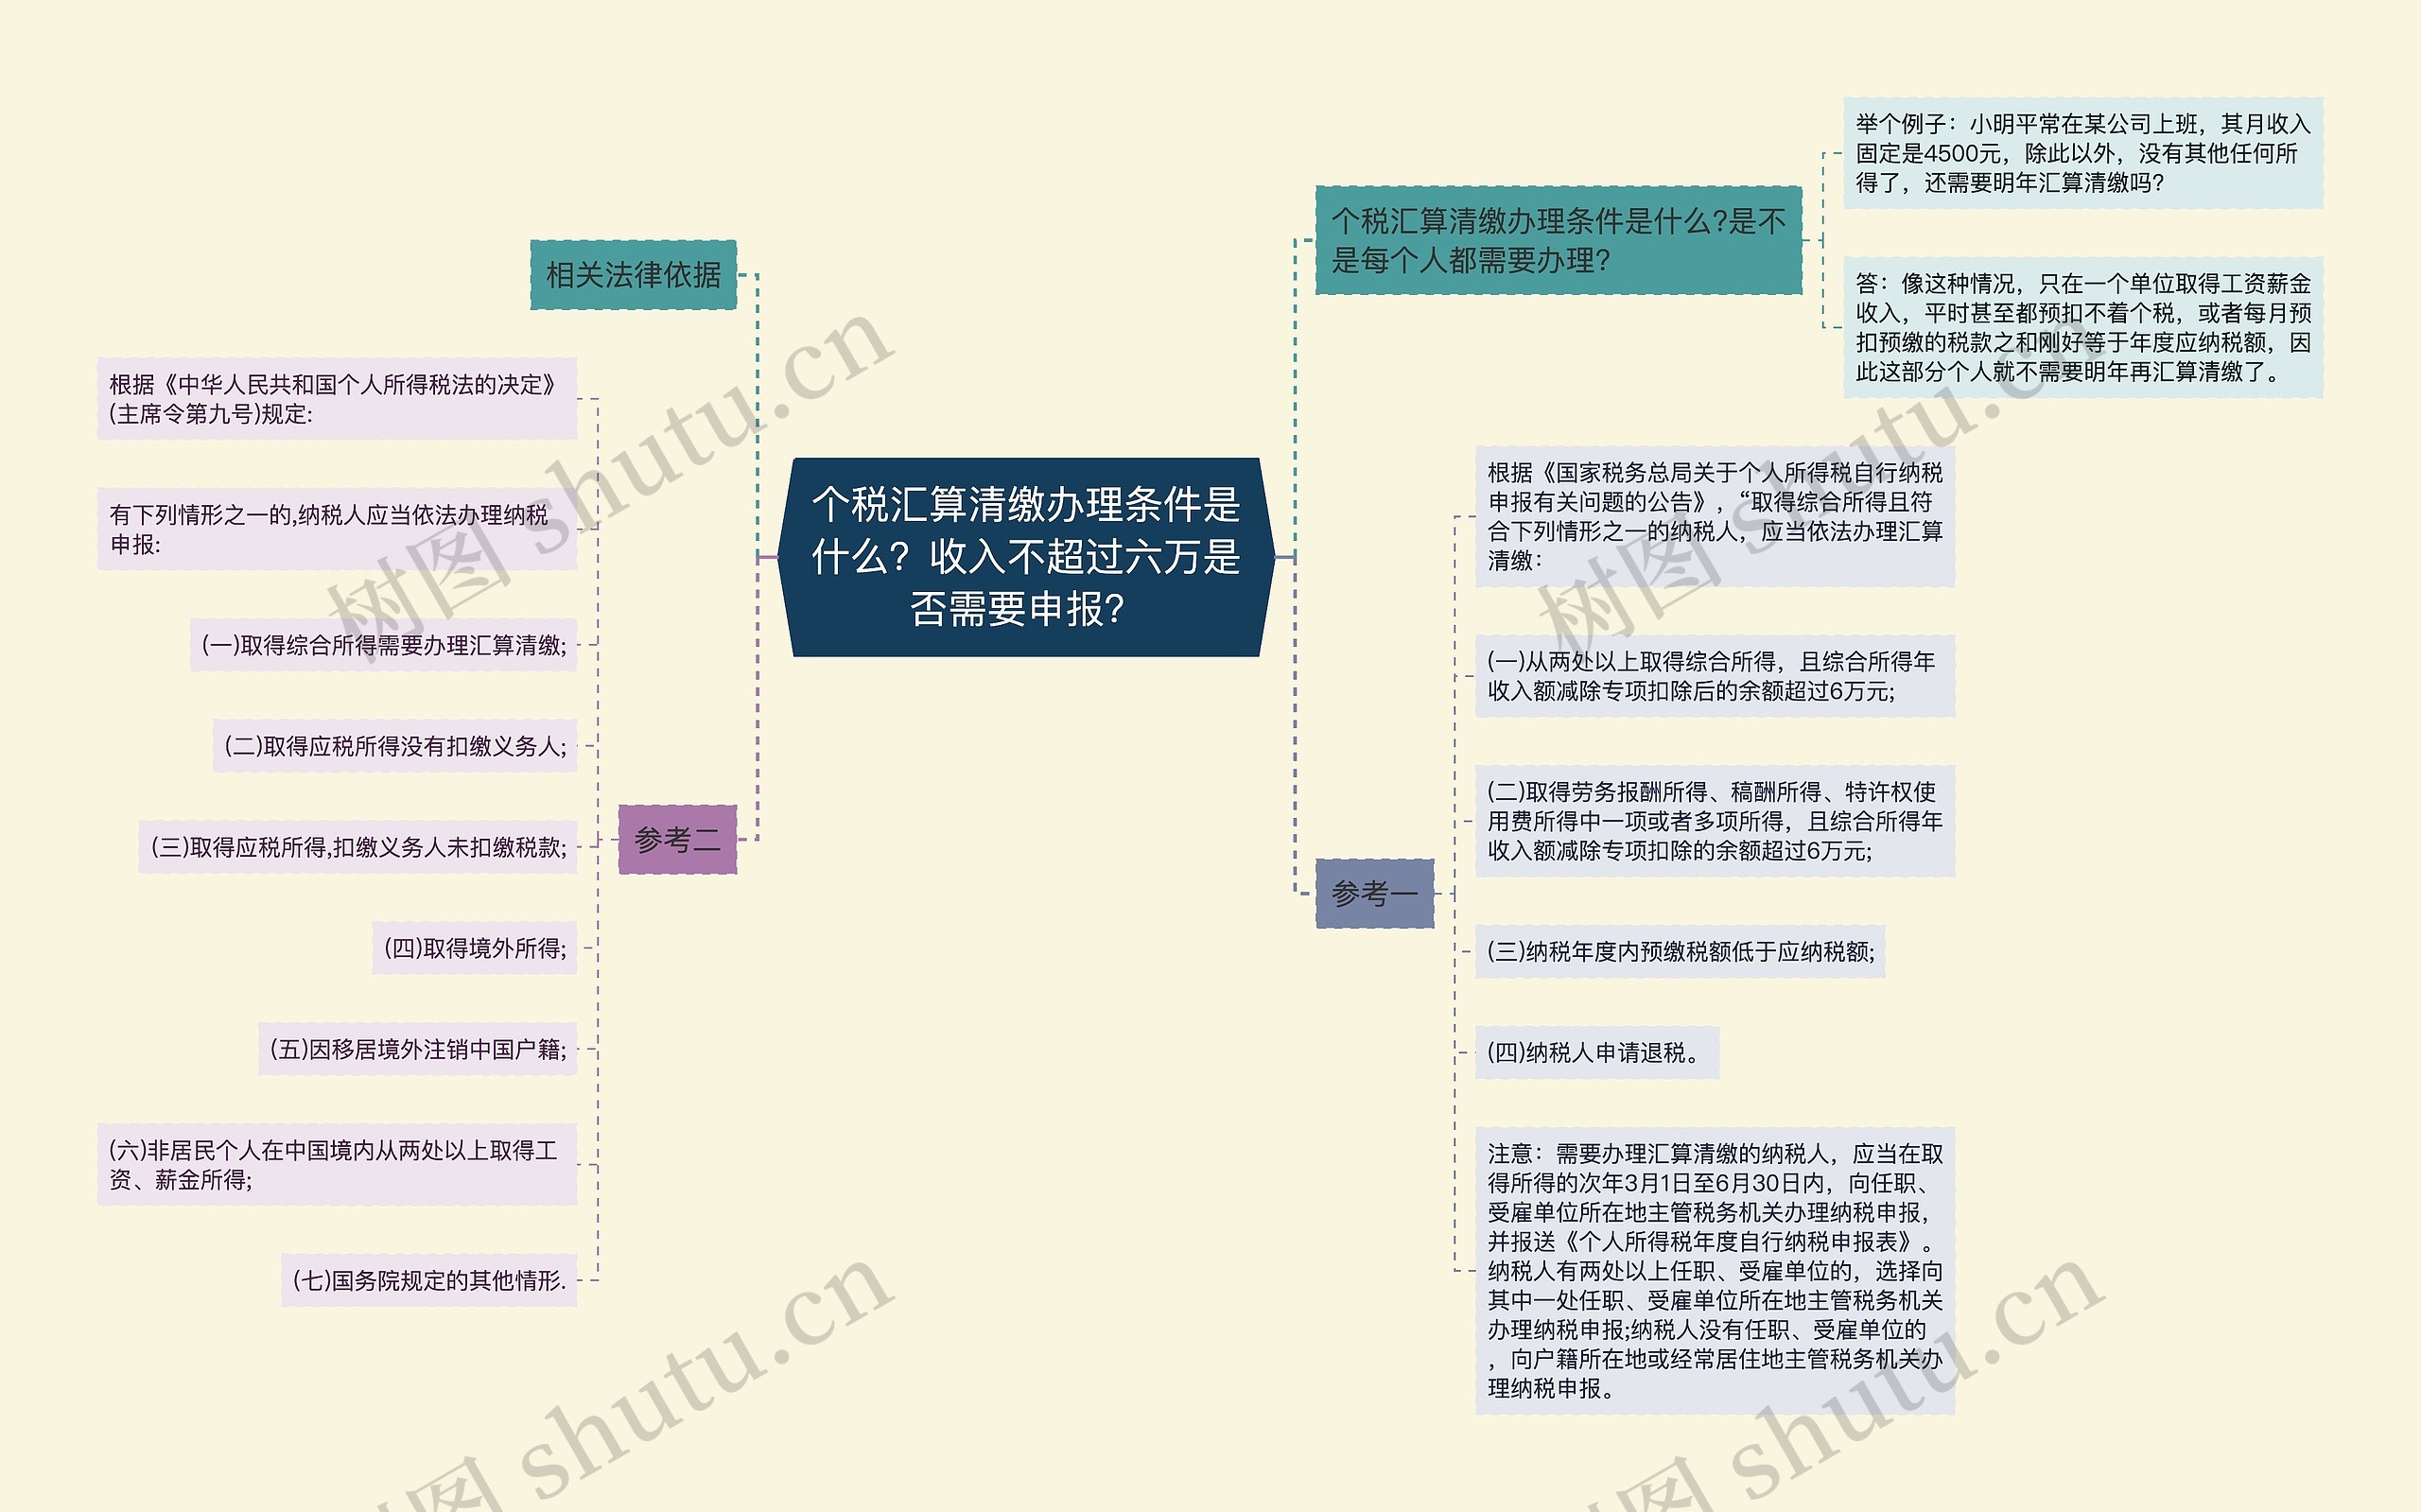
Task: Click item (五)因移居境外注销中国户籍
Action: tap(418, 1049)
